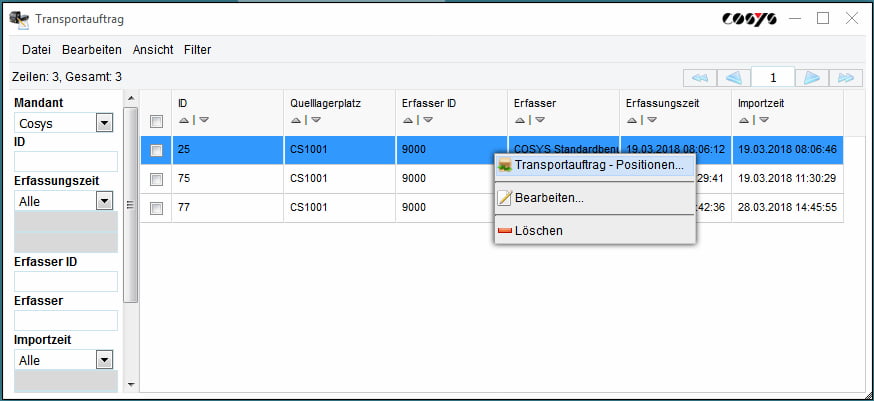Open the Mandant dropdown showing Cosys
874x401 pixels.
104,123
